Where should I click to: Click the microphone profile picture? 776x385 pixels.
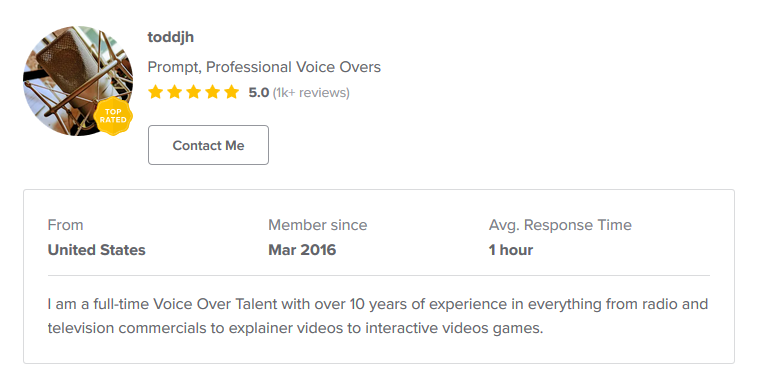pos(78,81)
